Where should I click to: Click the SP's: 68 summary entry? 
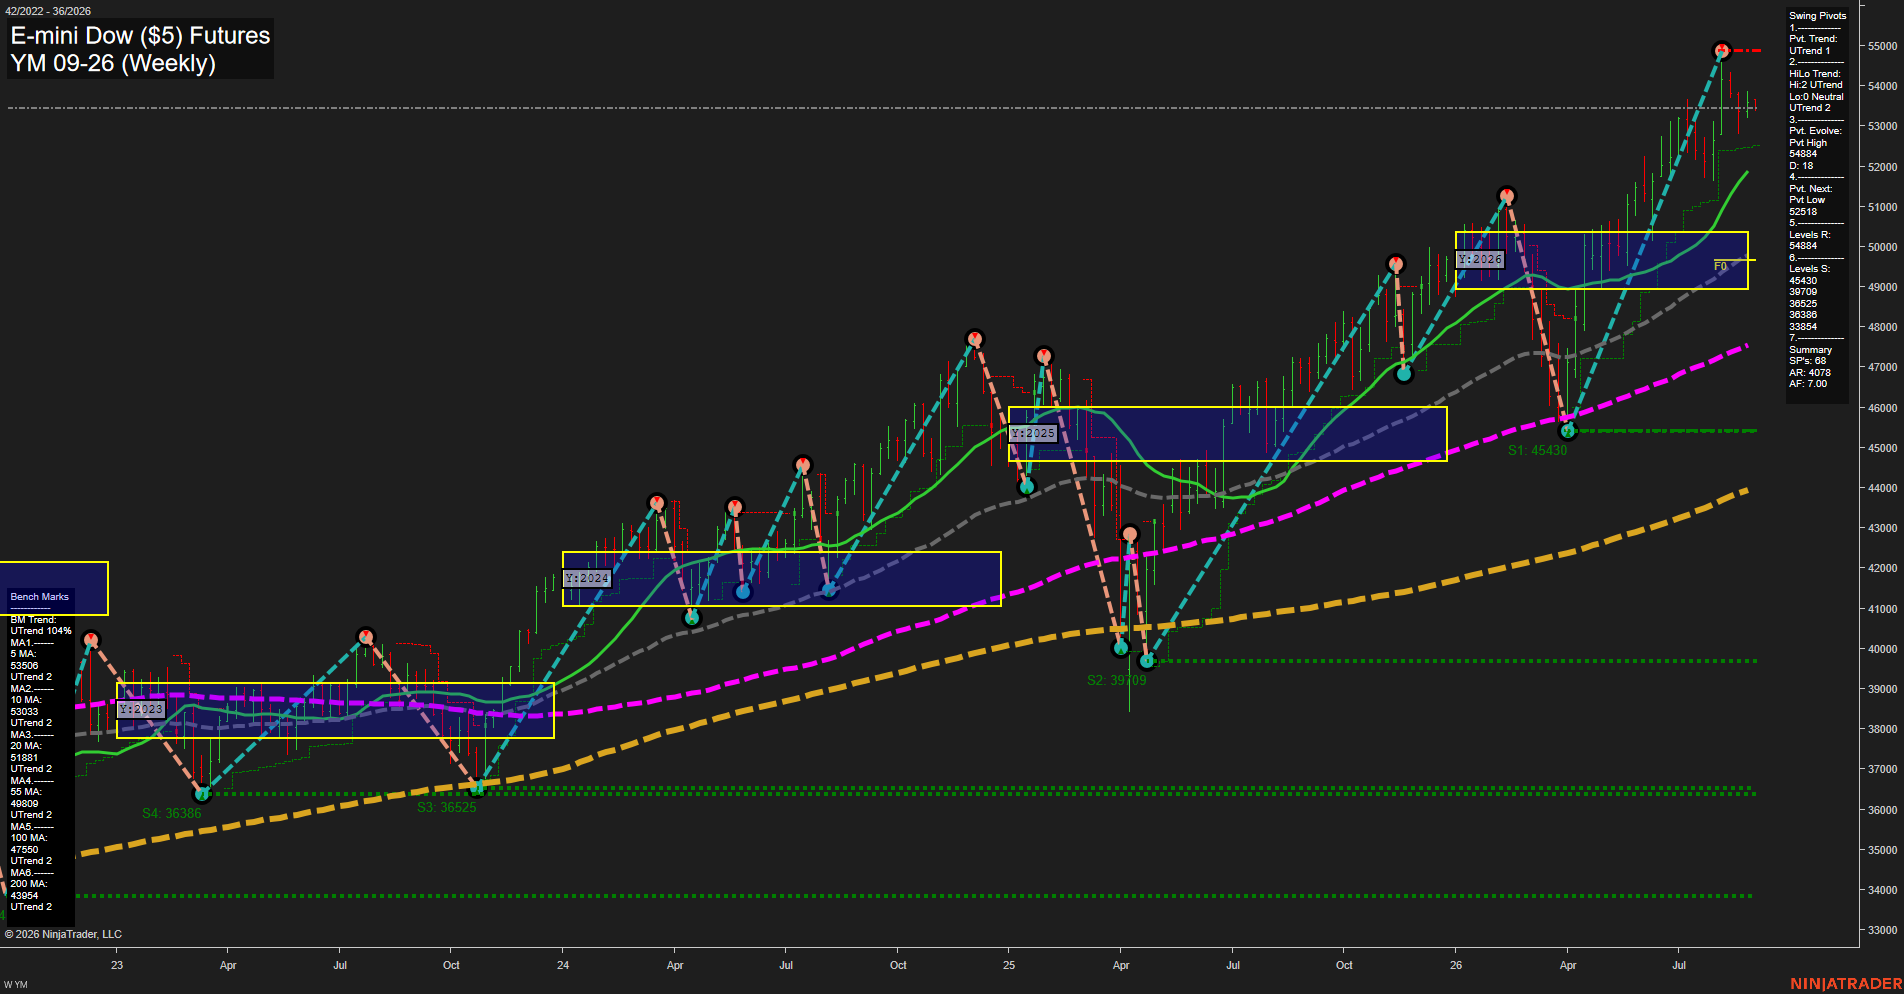click(1807, 361)
